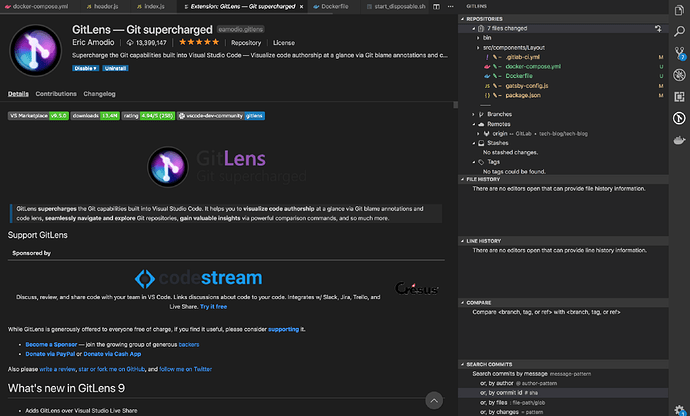Click the rating 4.94/5 badge
The image size is (690, 416).
click(x=148, y=116)
